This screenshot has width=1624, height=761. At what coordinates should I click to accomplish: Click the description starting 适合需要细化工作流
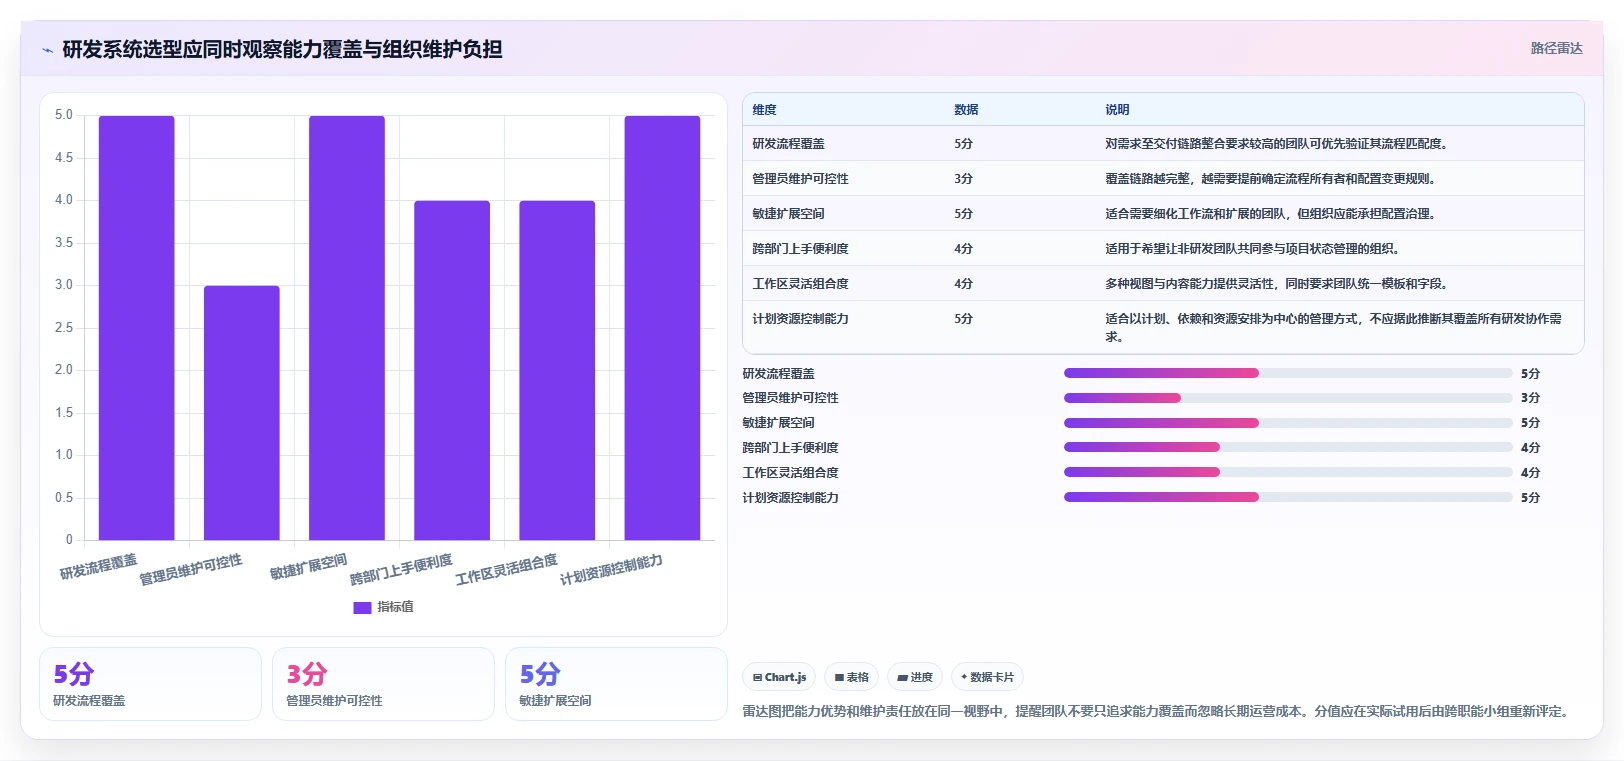pos(1270,214)
